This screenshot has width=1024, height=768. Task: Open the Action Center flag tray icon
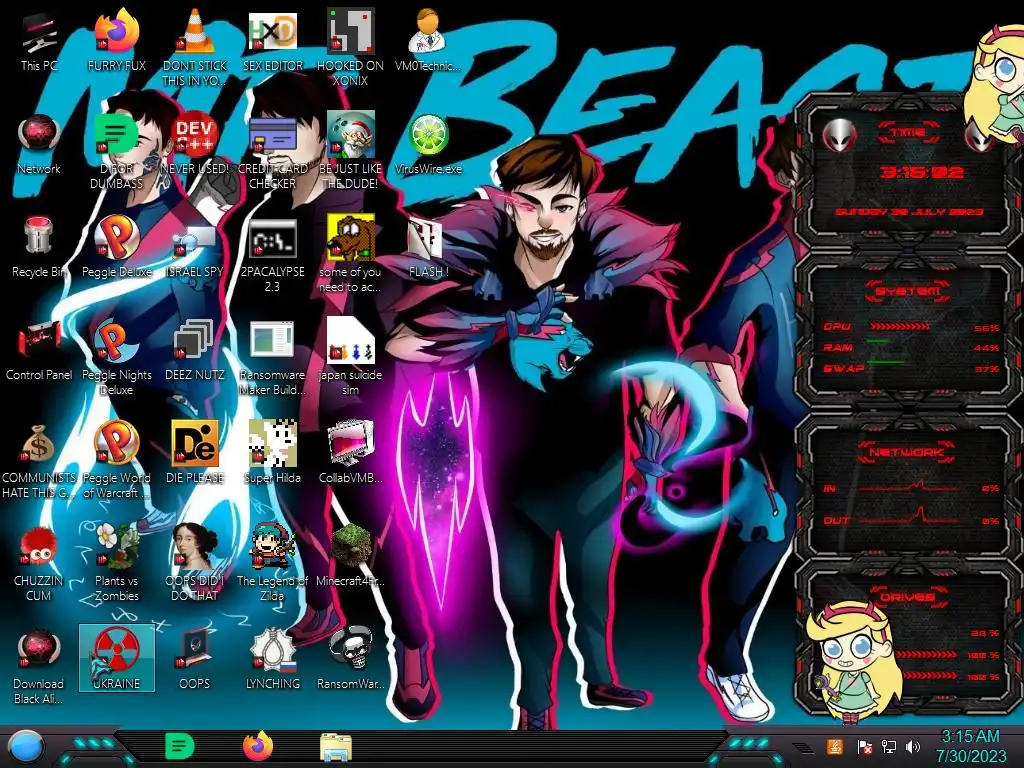[x=863, y=747]
